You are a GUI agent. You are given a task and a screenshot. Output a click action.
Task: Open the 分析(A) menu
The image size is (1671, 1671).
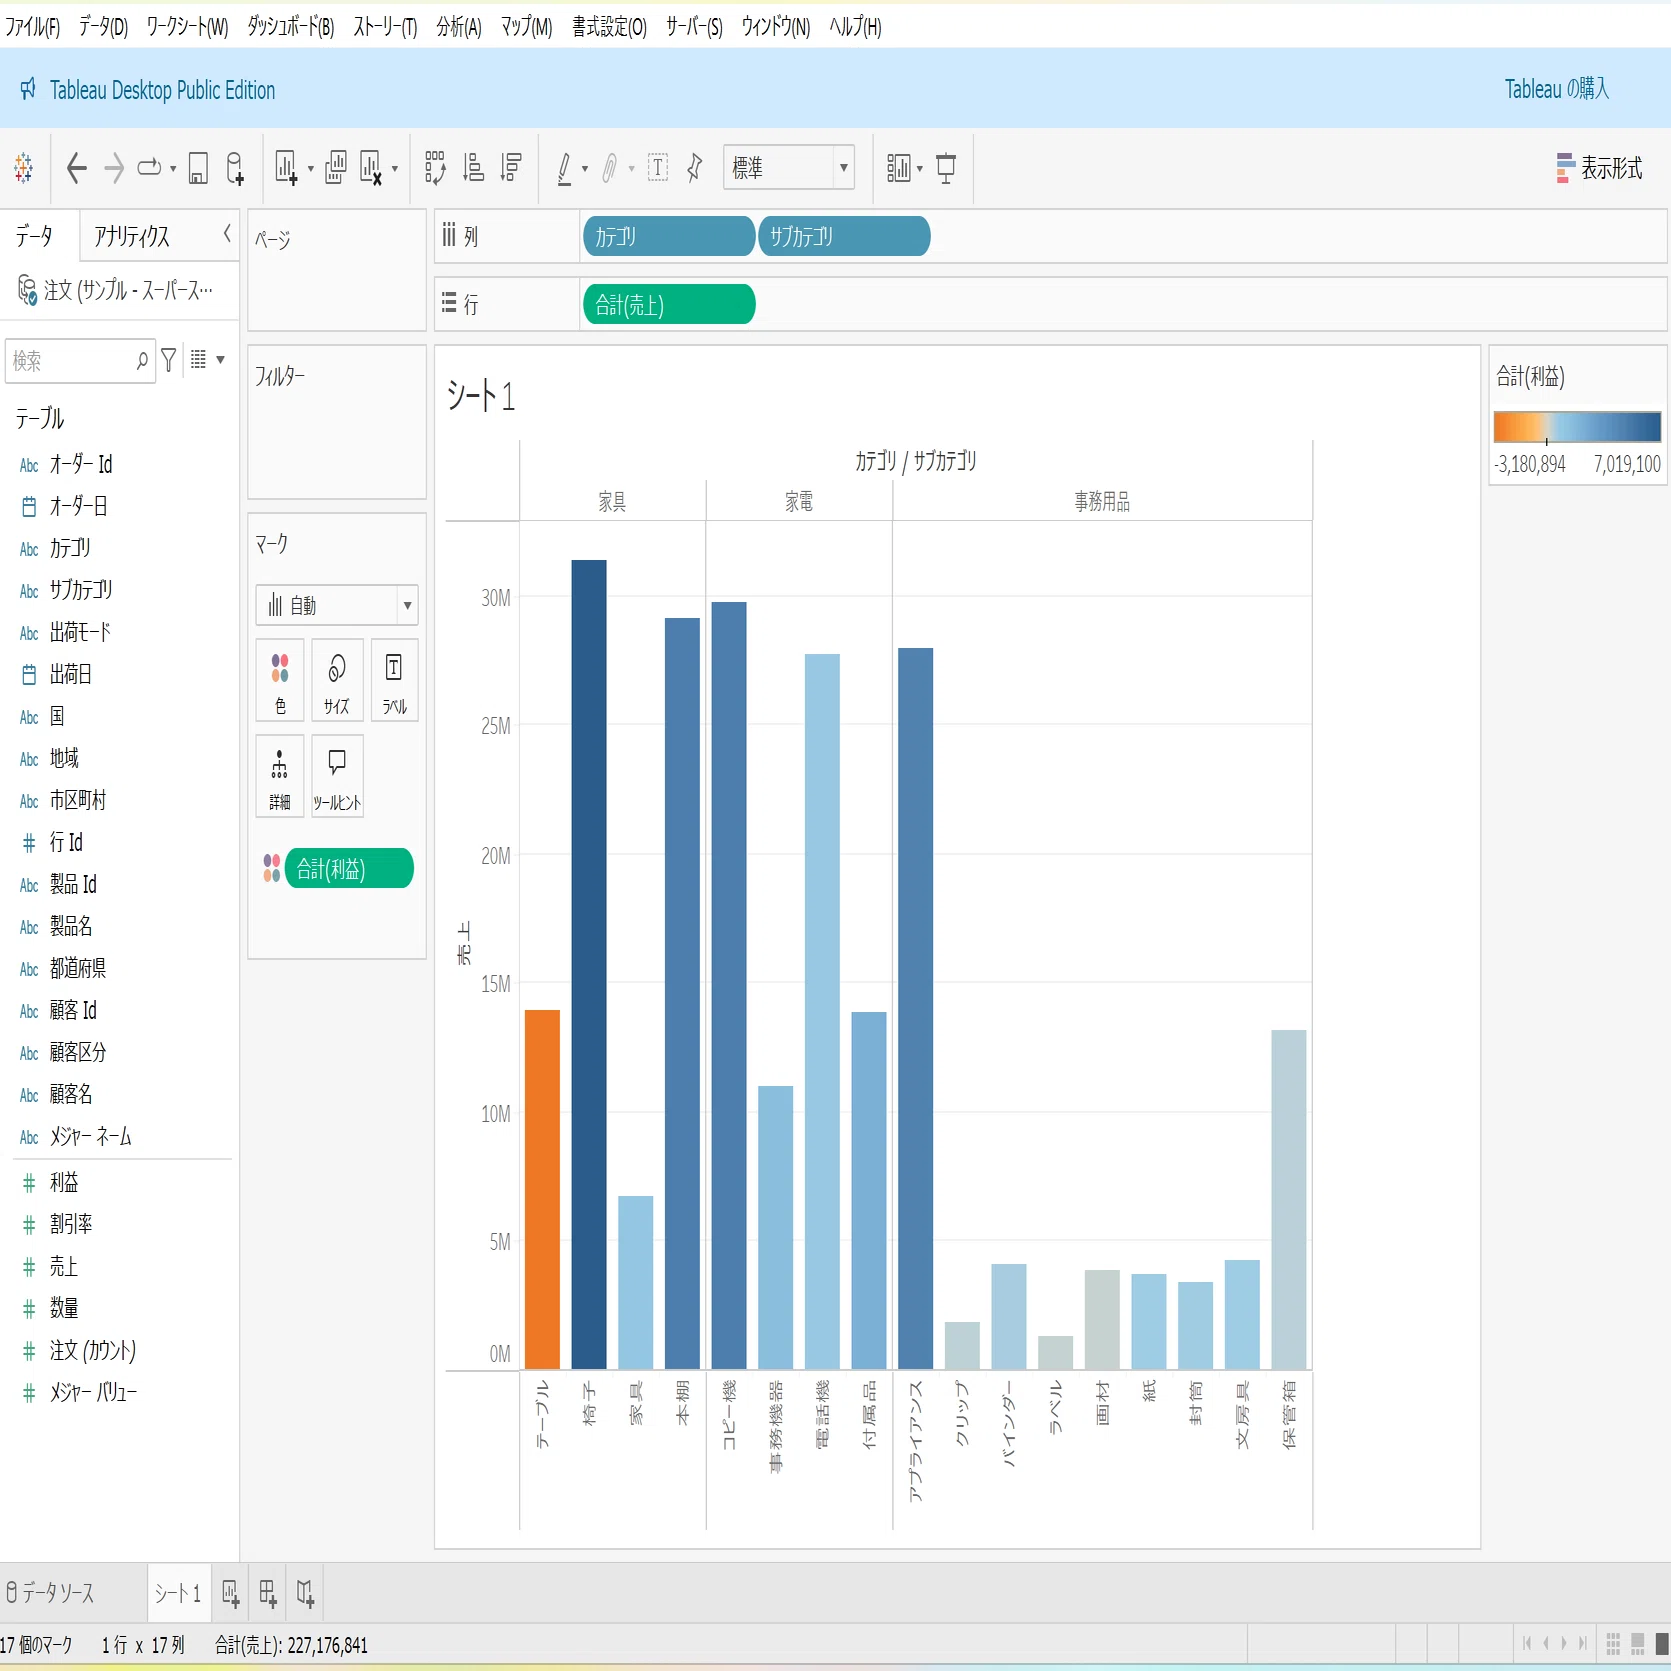(459, 27)
